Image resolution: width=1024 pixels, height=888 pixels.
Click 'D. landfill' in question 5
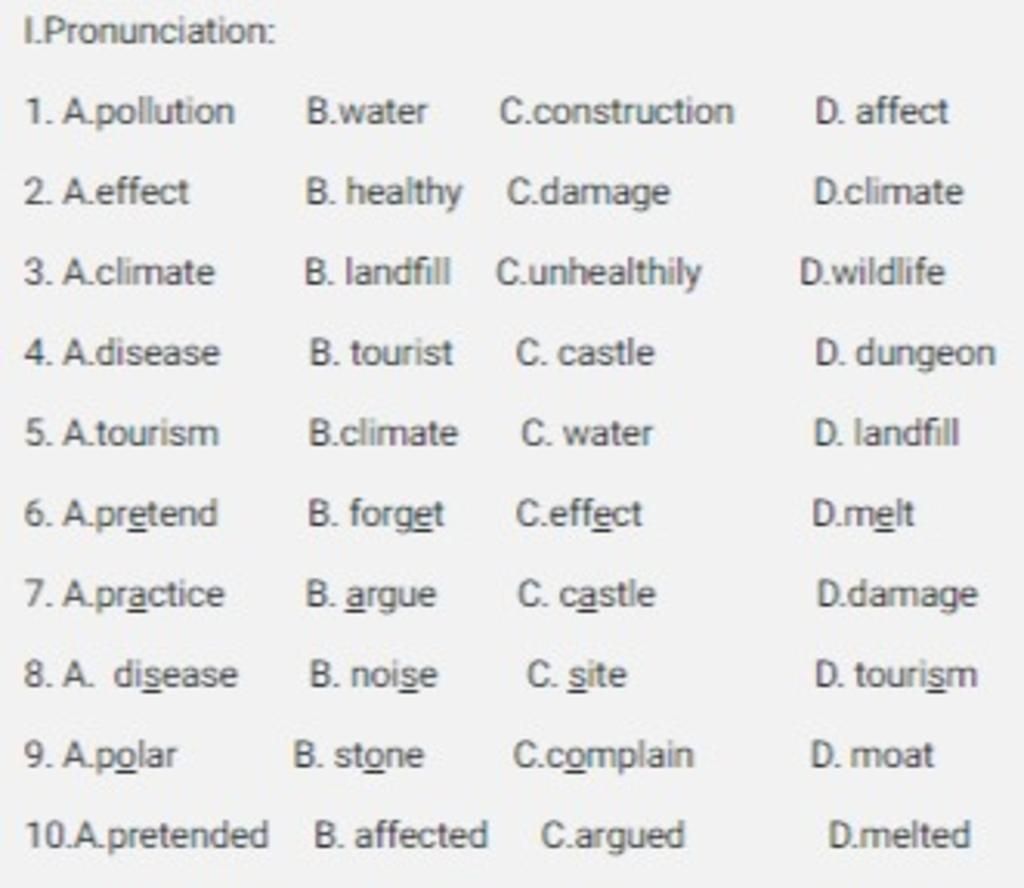click(887, 433)
